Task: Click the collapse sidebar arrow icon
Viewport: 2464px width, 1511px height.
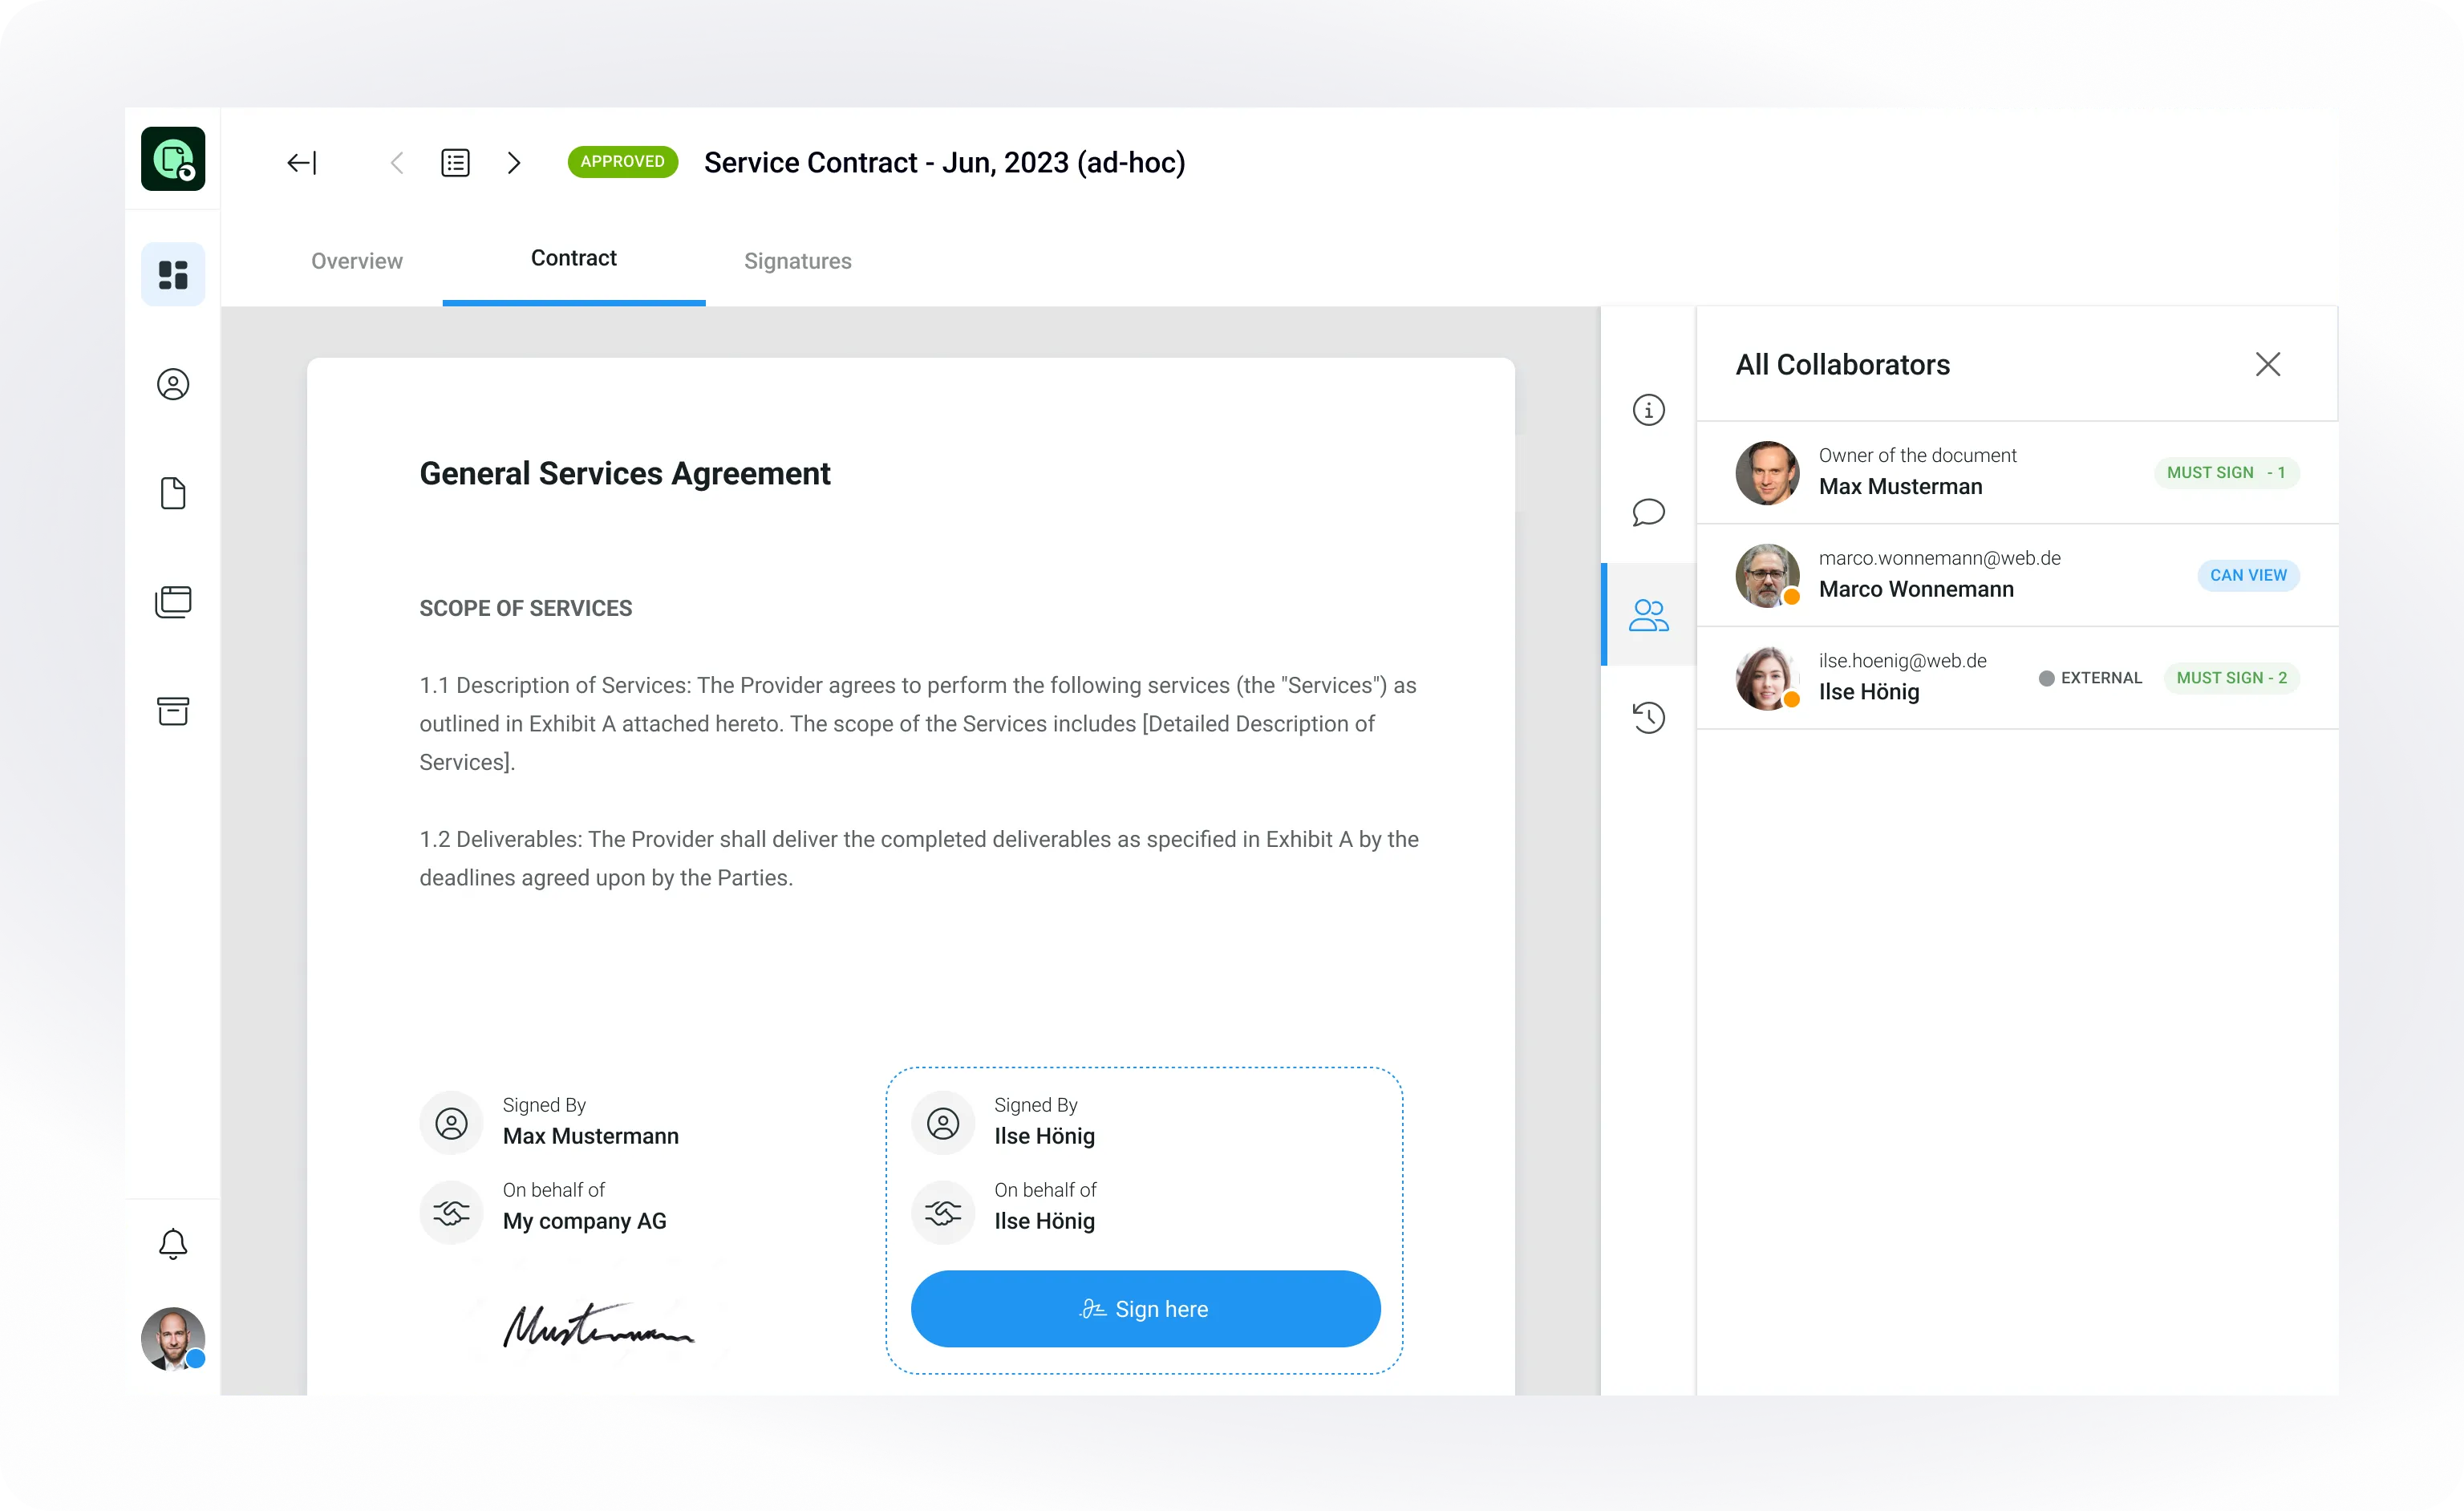Action: 301,163
